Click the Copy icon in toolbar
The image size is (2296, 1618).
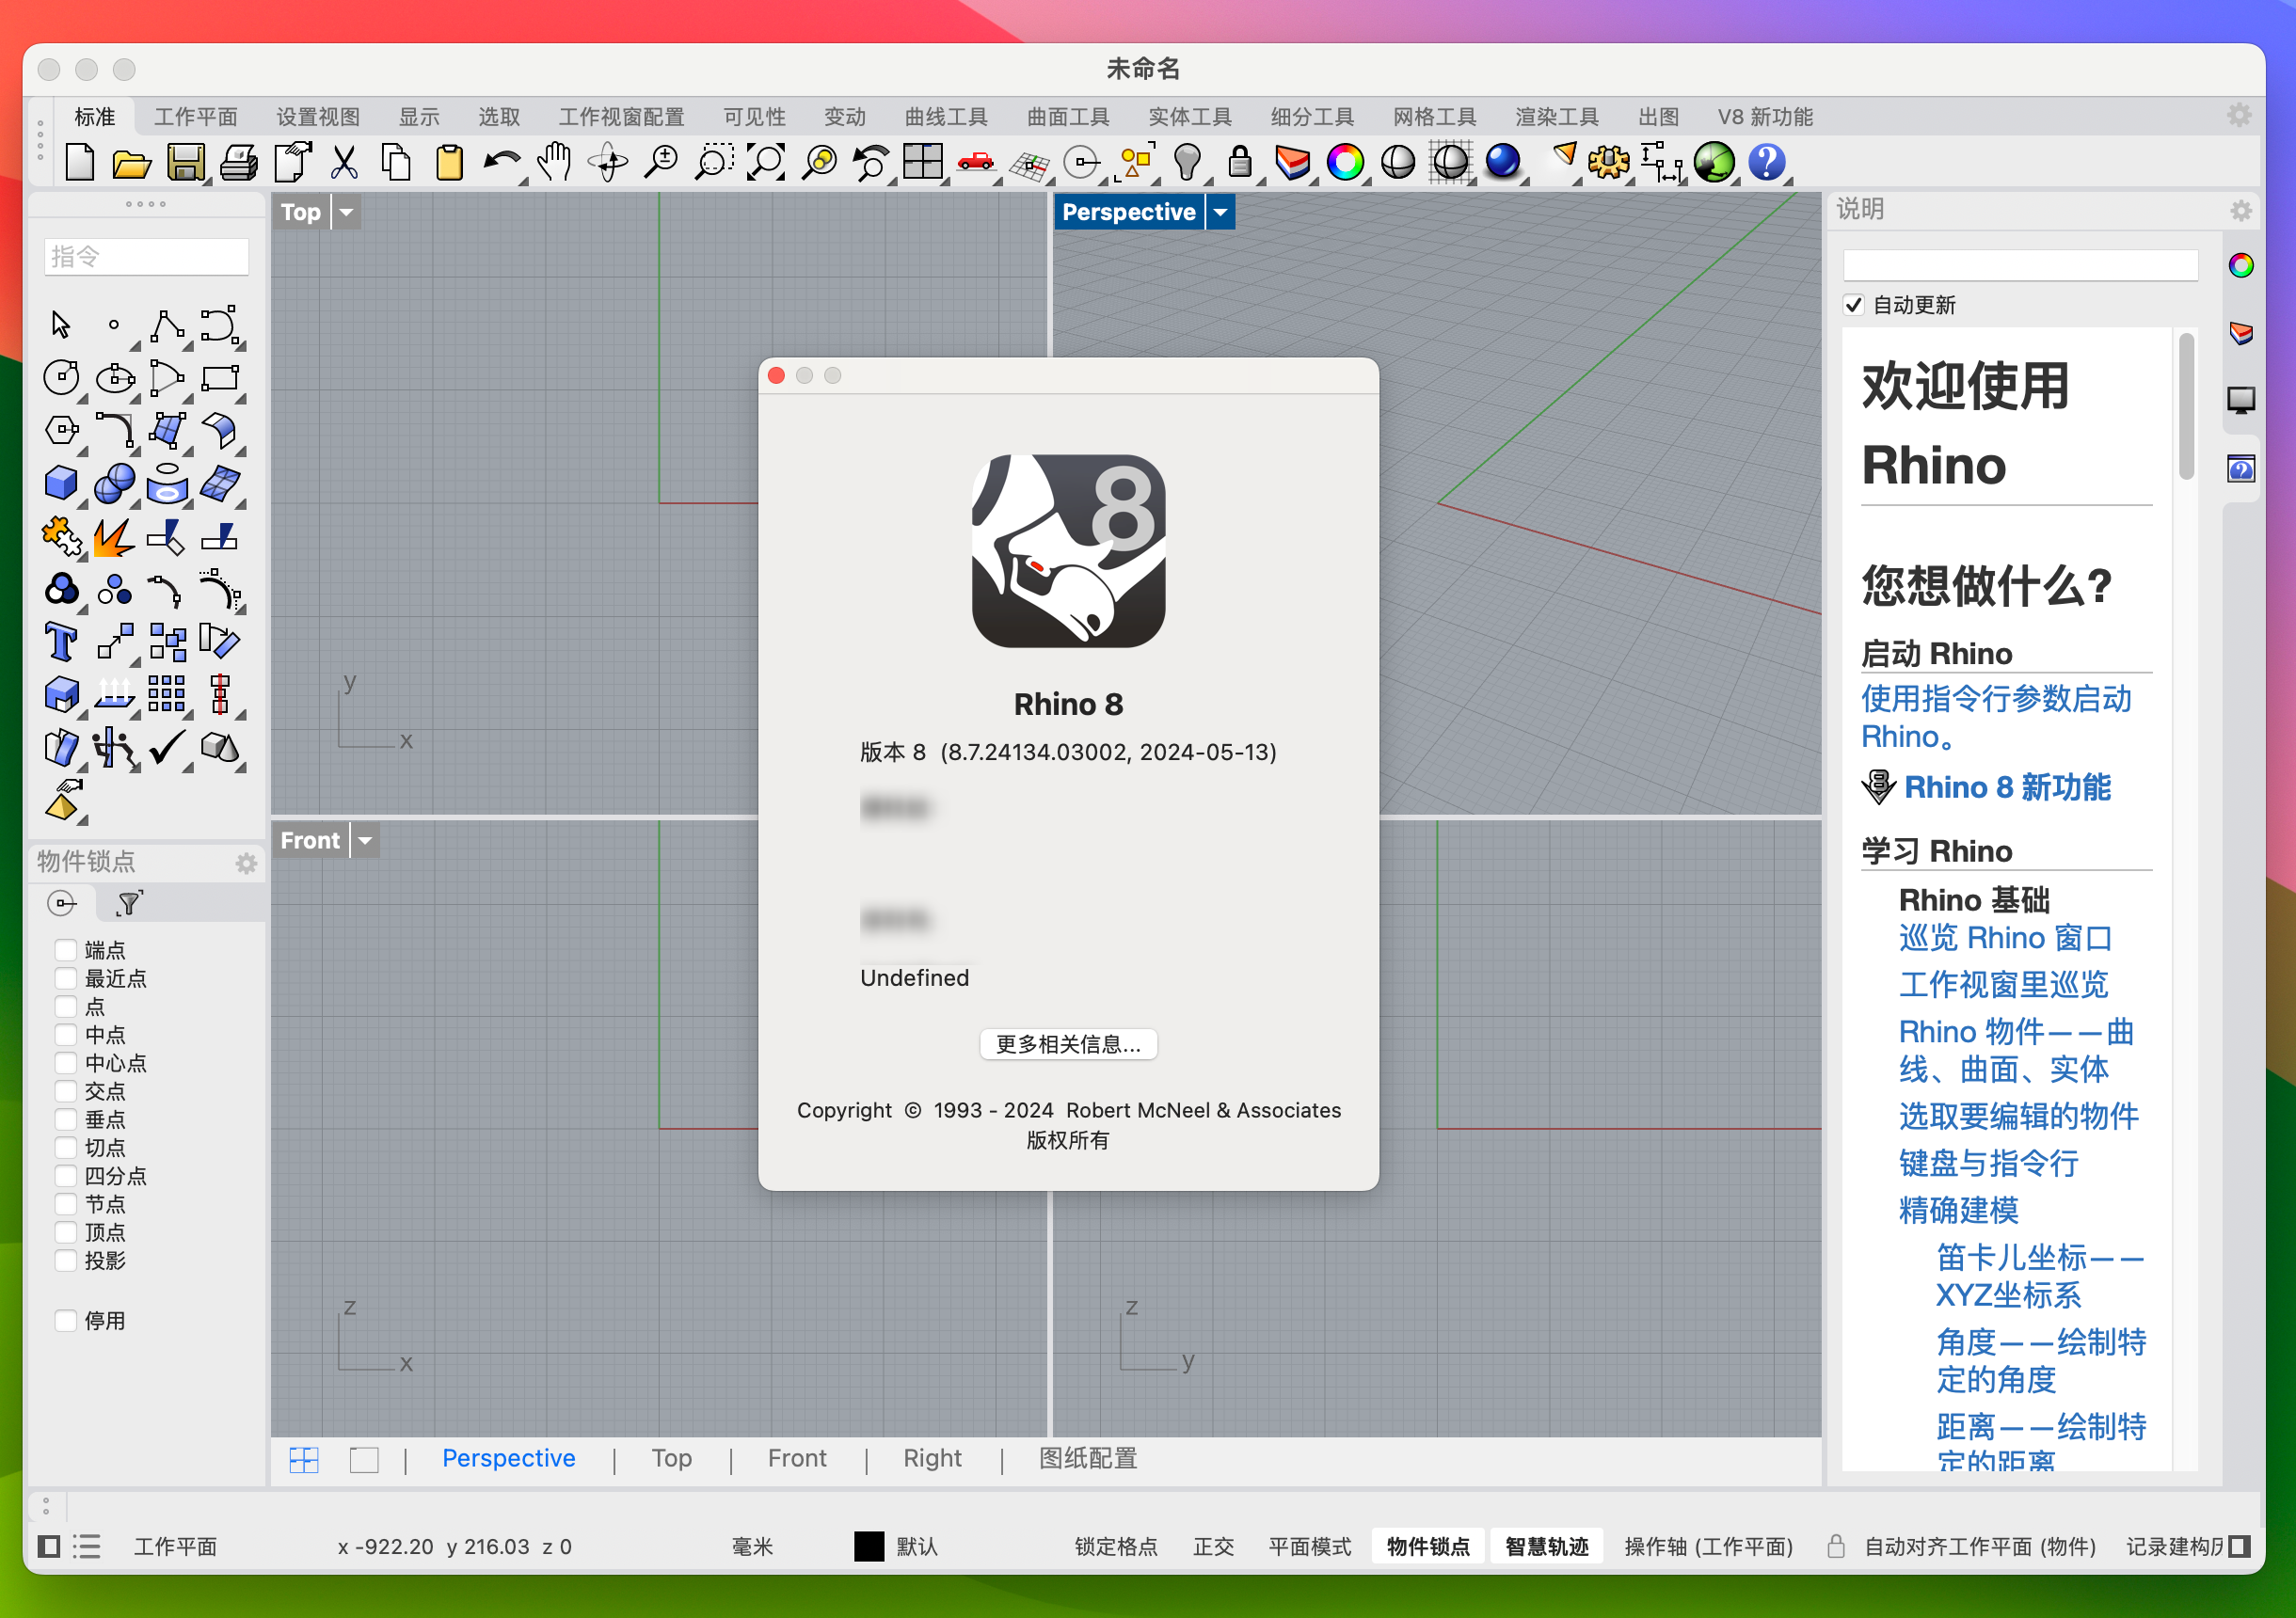click(x=397, y=162)
